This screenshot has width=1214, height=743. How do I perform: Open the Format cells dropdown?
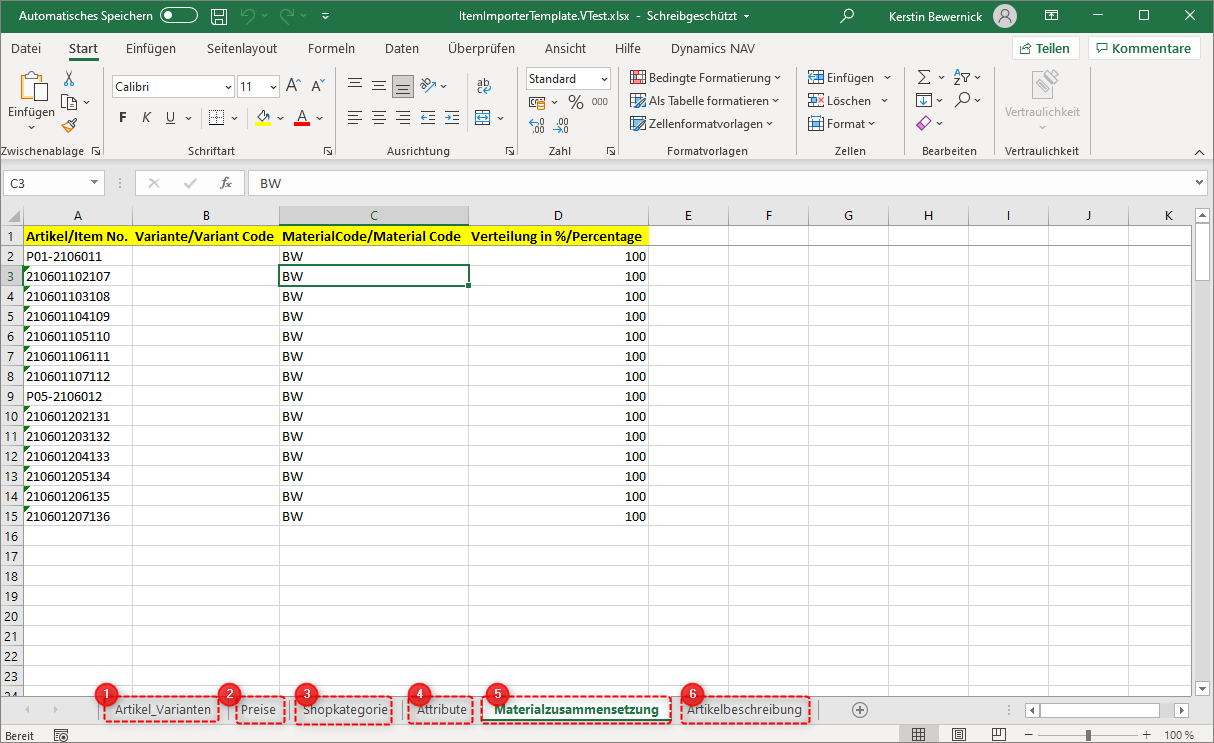841,123
